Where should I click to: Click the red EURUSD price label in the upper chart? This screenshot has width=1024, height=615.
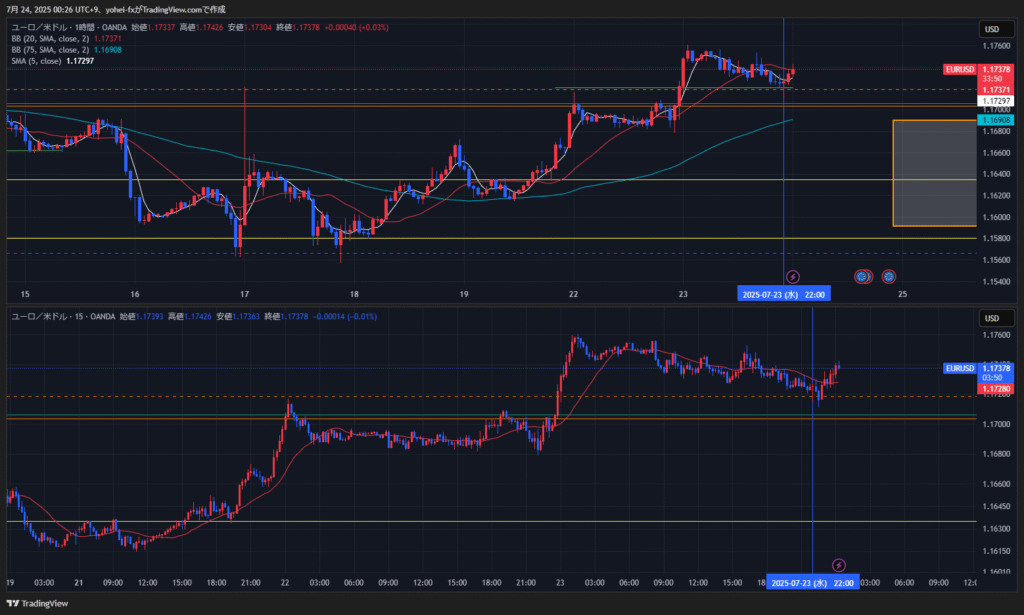(959, 69)
